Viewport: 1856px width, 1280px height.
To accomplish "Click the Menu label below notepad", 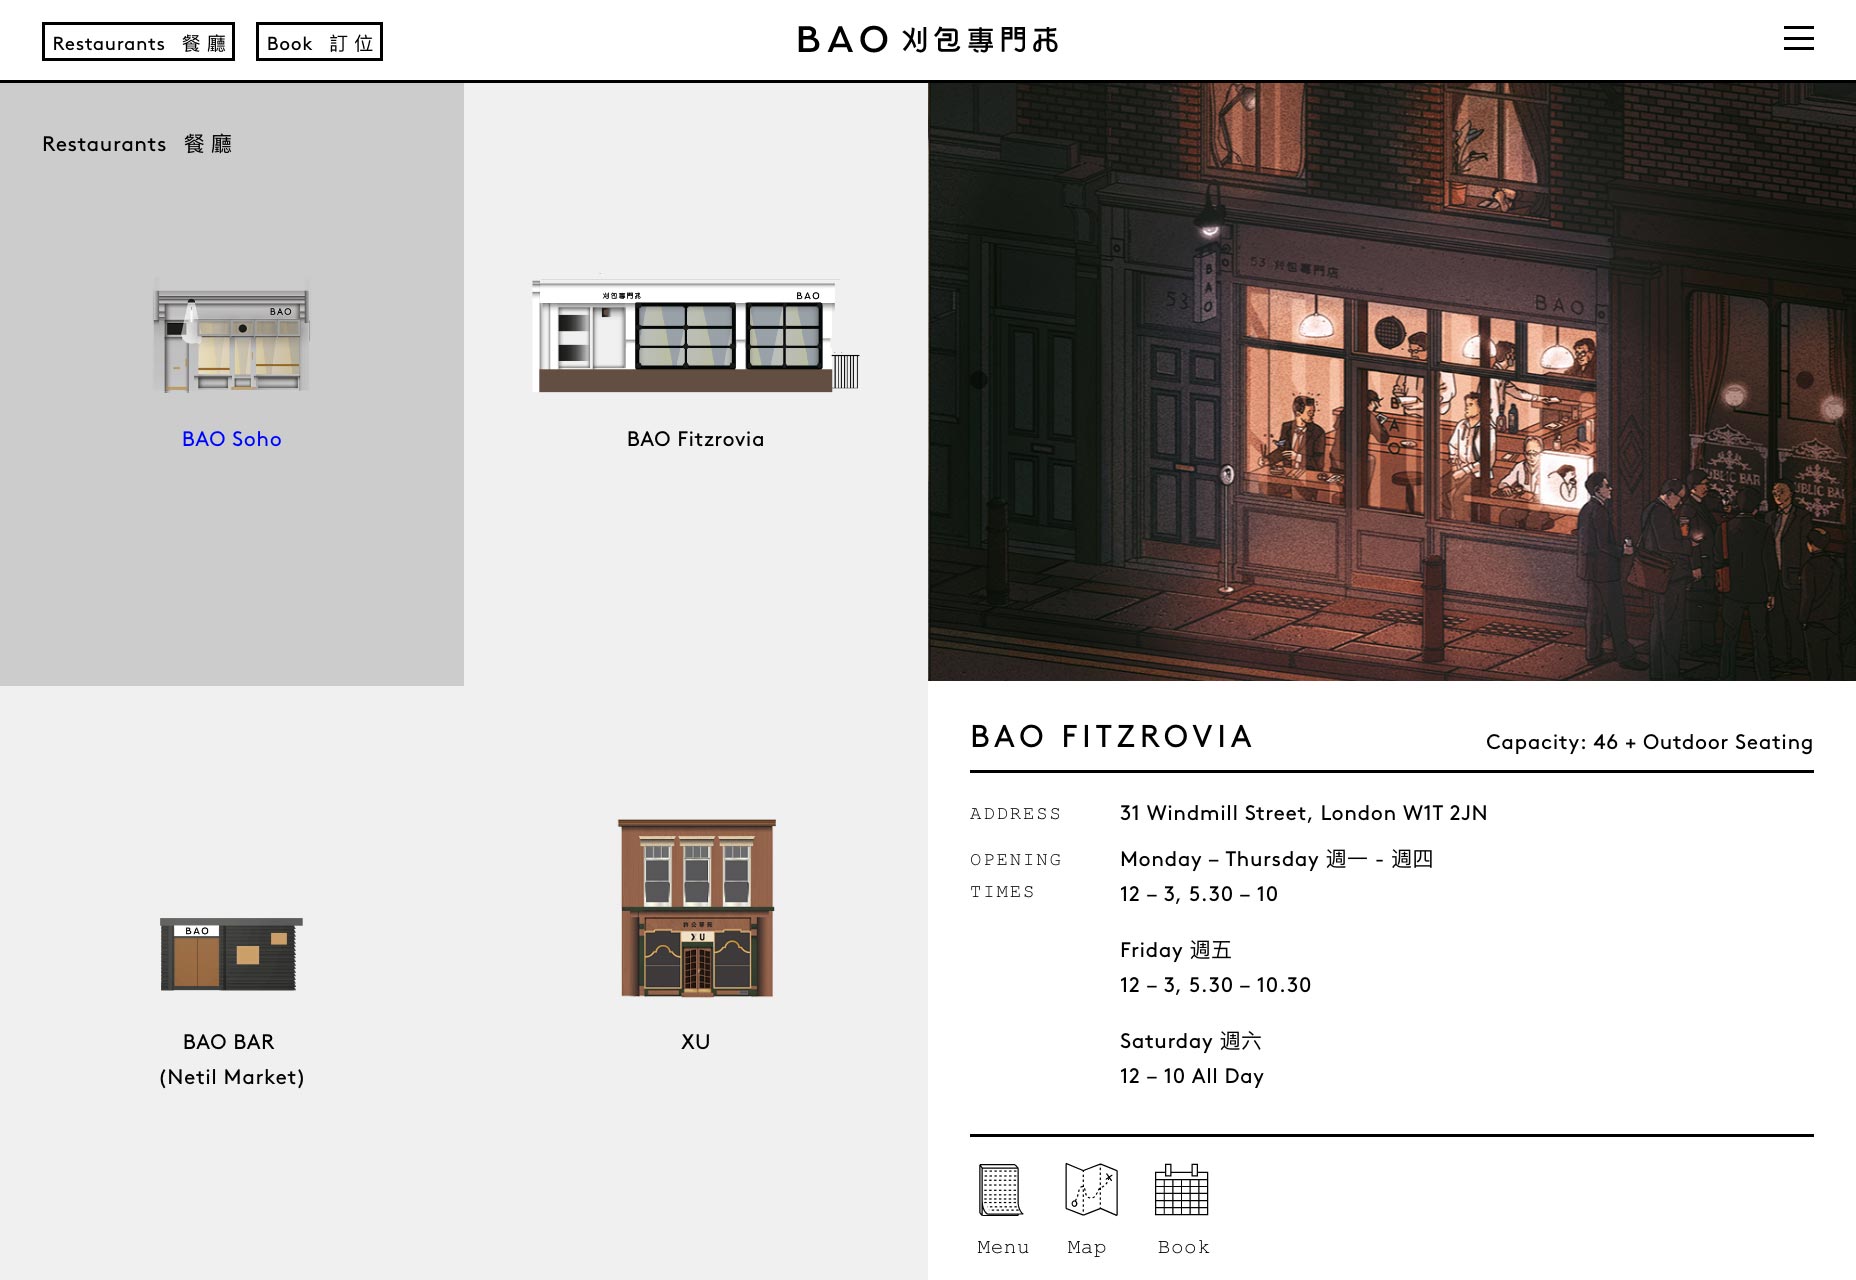I will 1003,1247.
